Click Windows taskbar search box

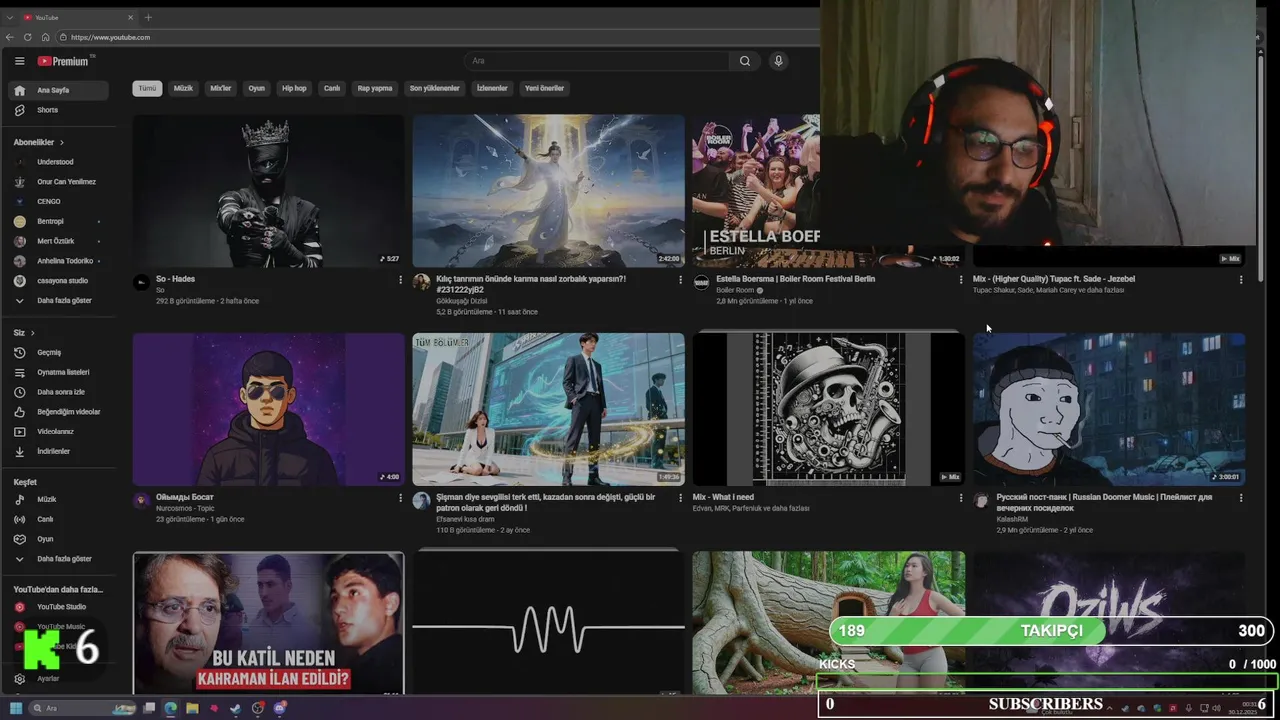(83, 708)
